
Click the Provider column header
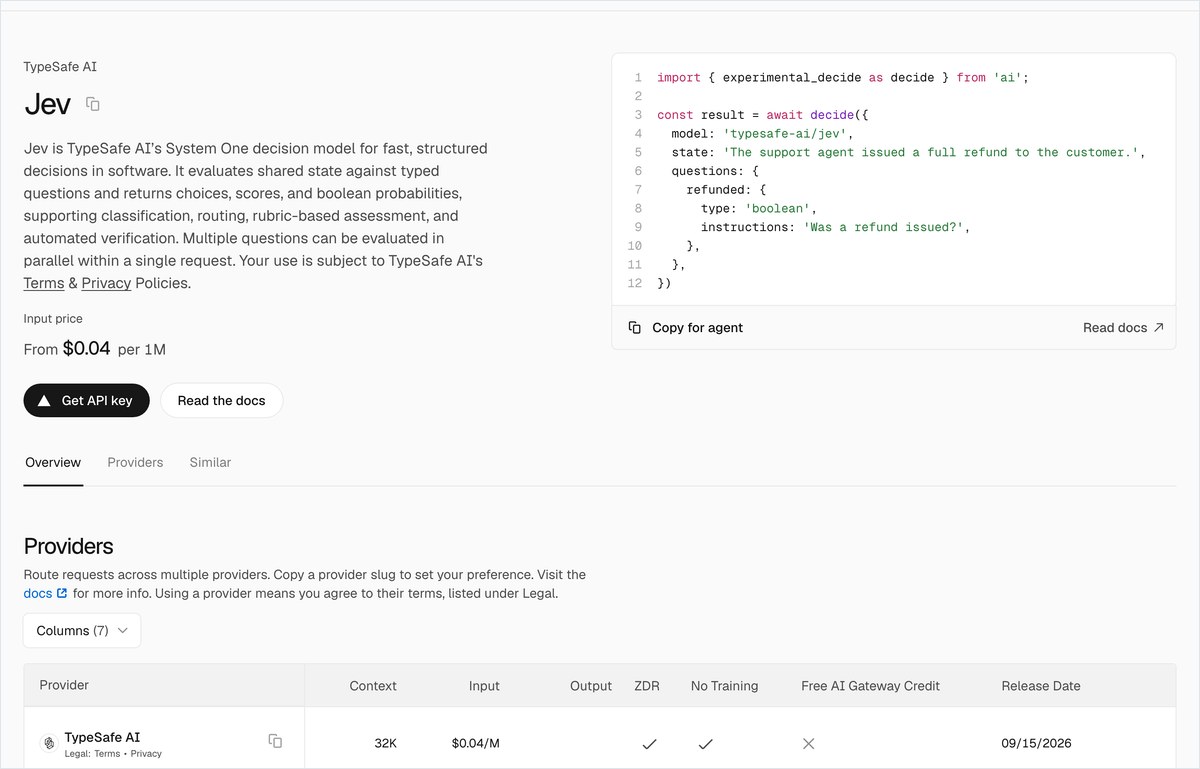tap(64, 685)
